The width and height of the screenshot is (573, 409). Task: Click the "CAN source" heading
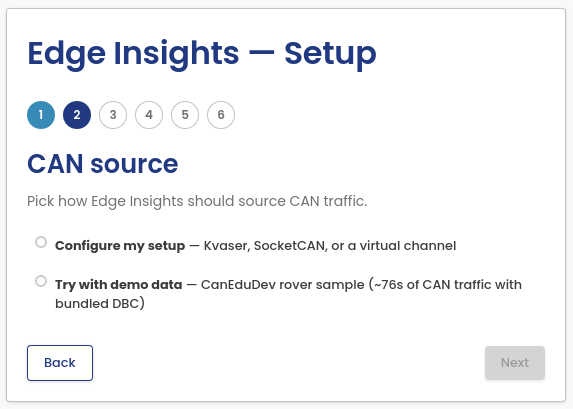click(x=103, y=163)
